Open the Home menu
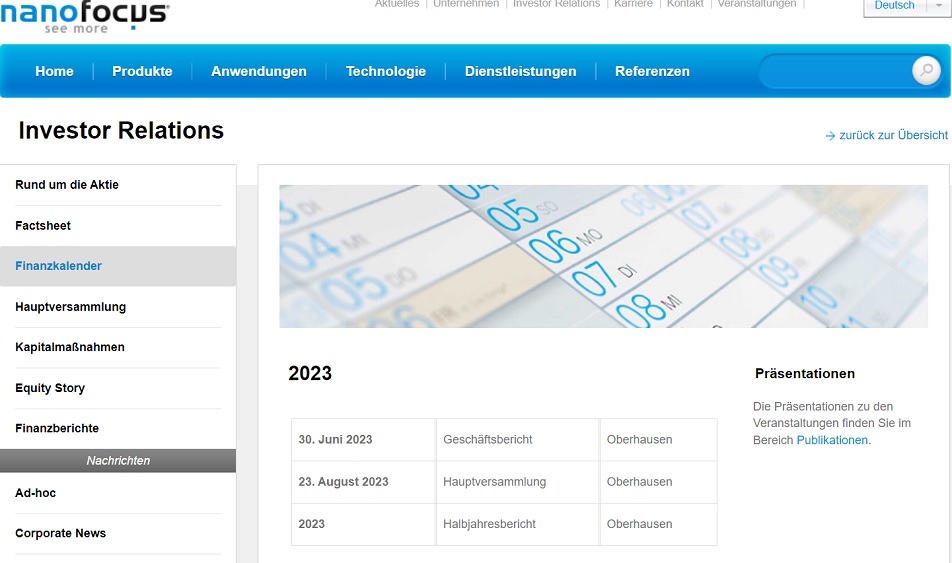The width and height of the screenshot is (952, 563). 54,71
